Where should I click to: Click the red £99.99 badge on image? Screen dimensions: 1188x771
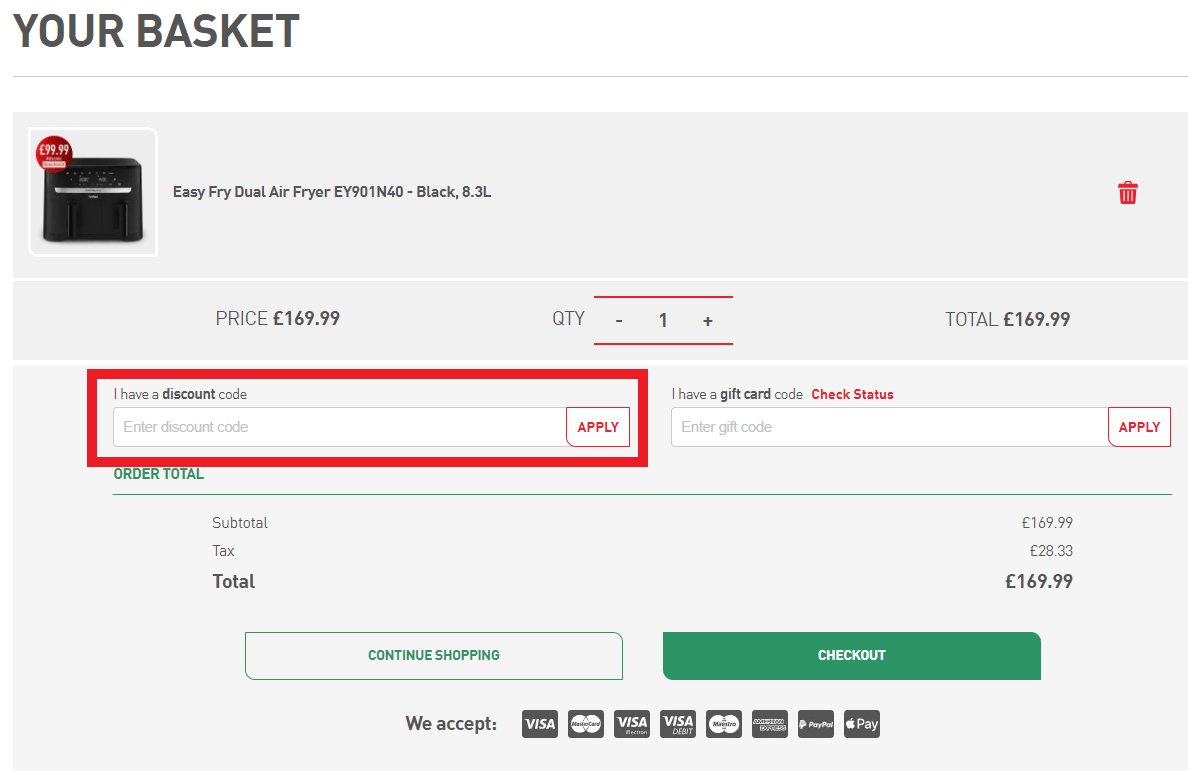pyautogui.click(x=54, y=154)
